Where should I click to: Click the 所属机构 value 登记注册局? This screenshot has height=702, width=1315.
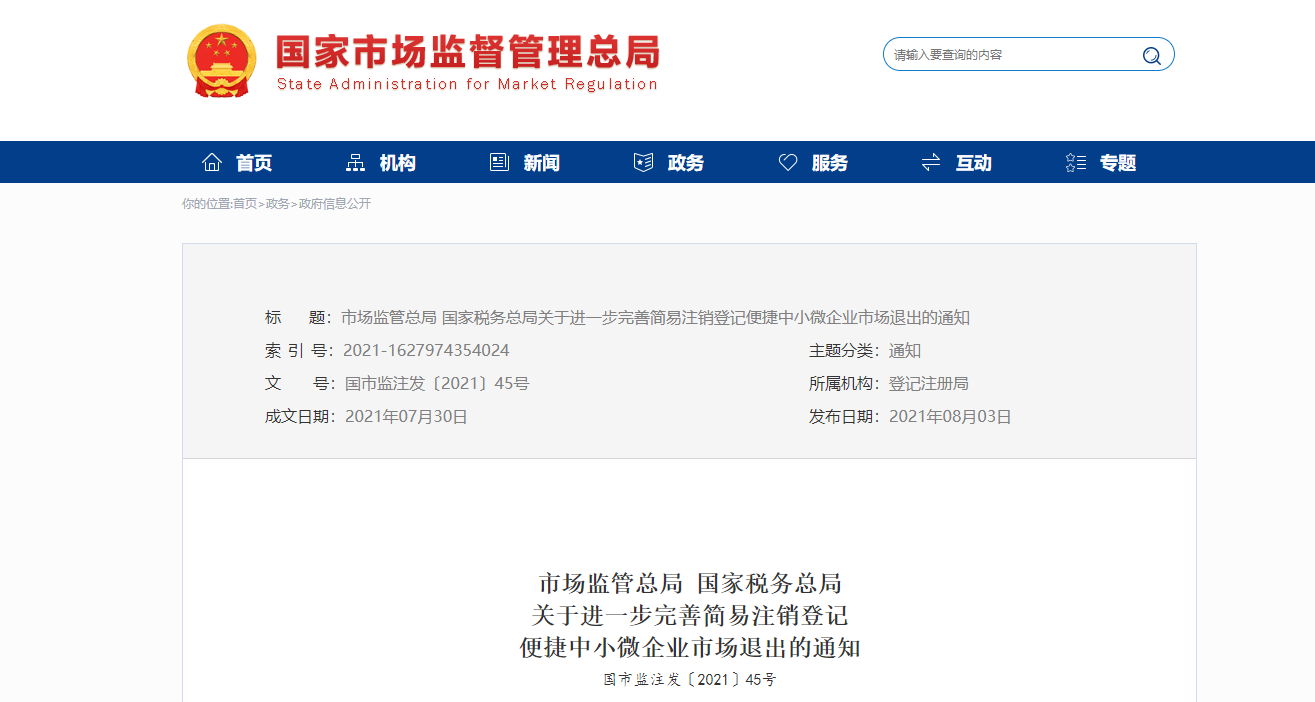pyautogui.click(x=929, y=384)
